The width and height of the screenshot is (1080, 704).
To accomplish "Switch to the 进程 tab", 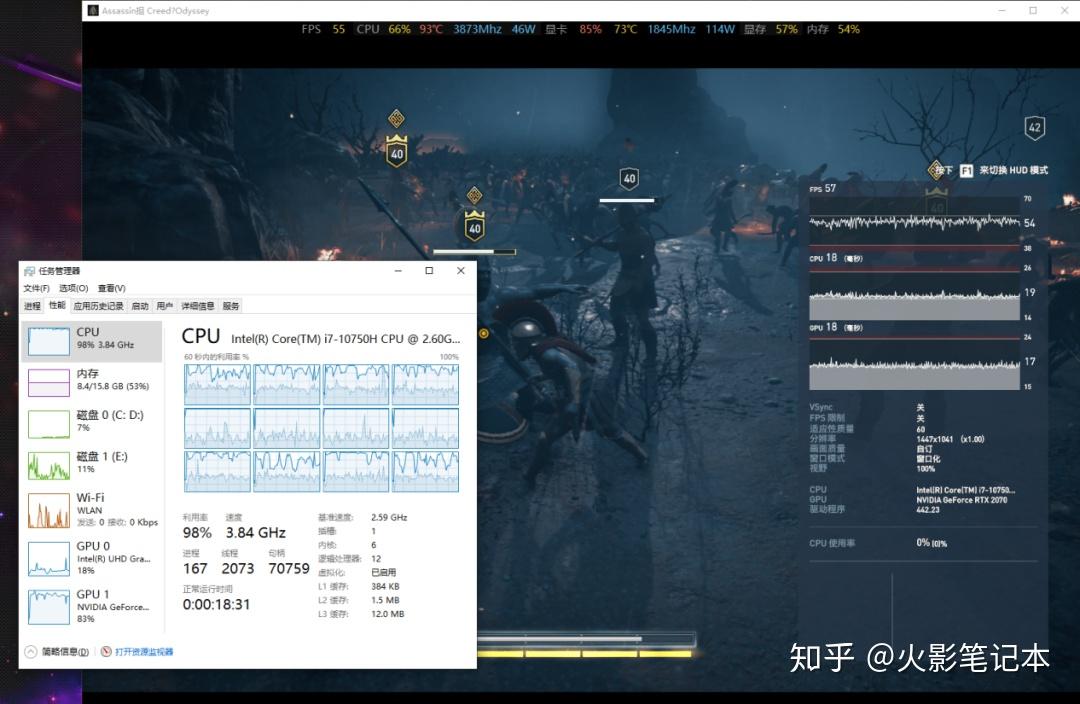I will (x=32, y=306).
